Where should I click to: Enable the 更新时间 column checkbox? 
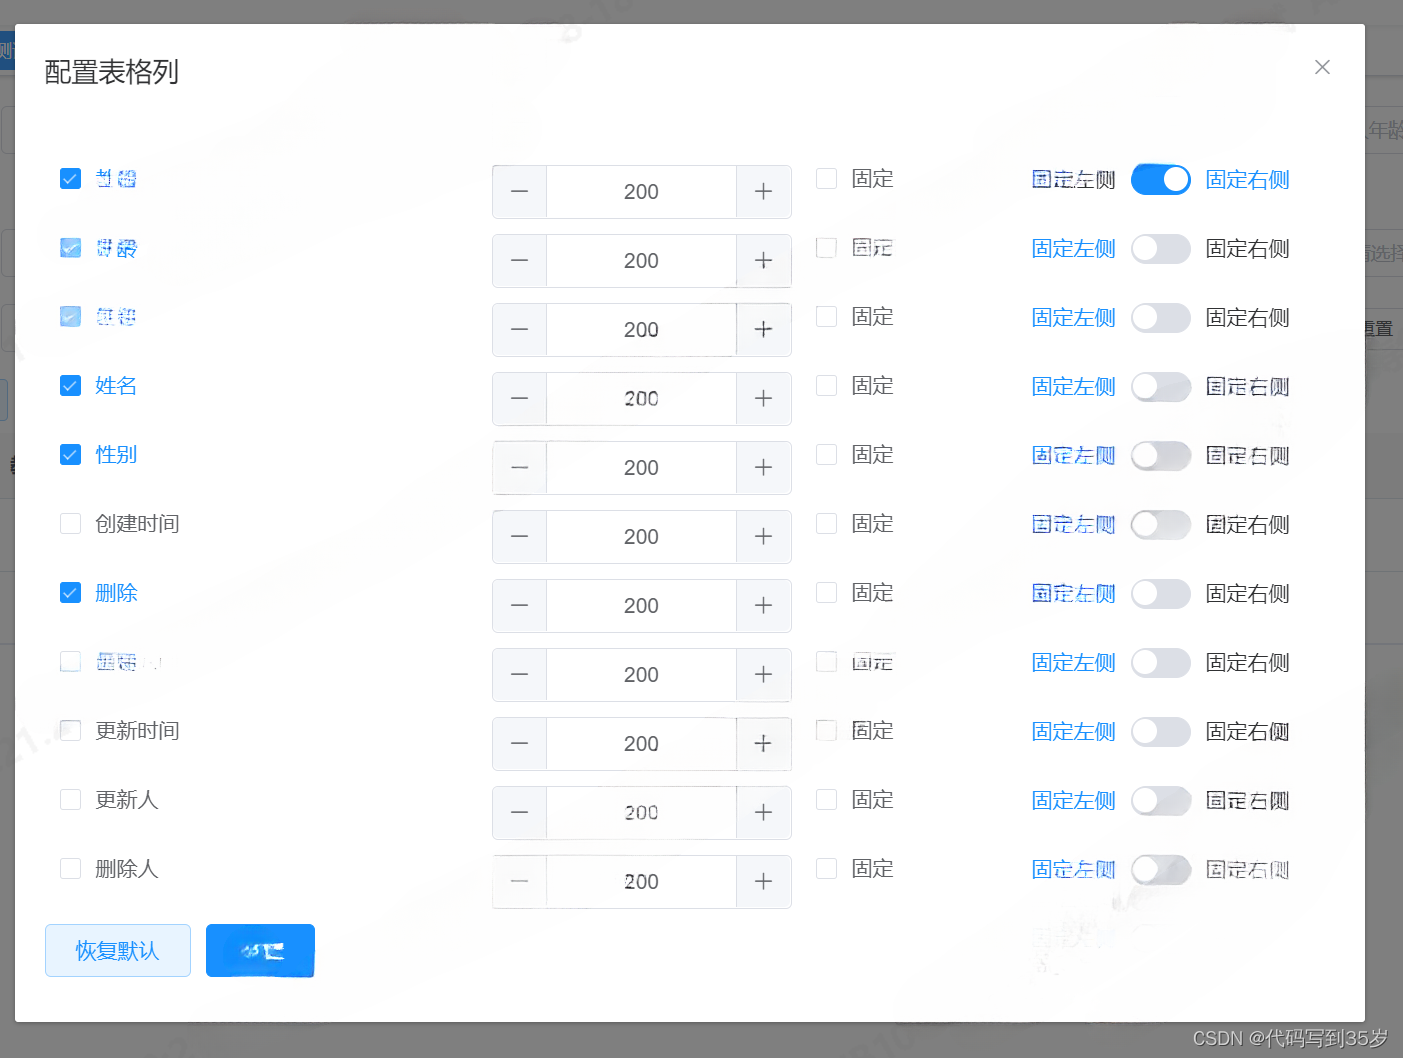(x=70, y=731)
